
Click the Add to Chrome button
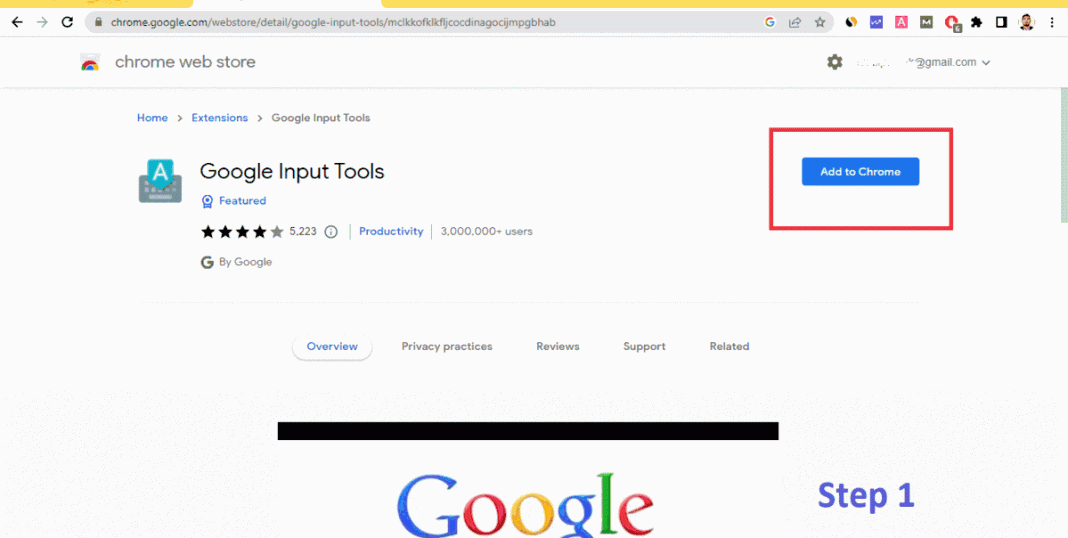click(860, 172)
